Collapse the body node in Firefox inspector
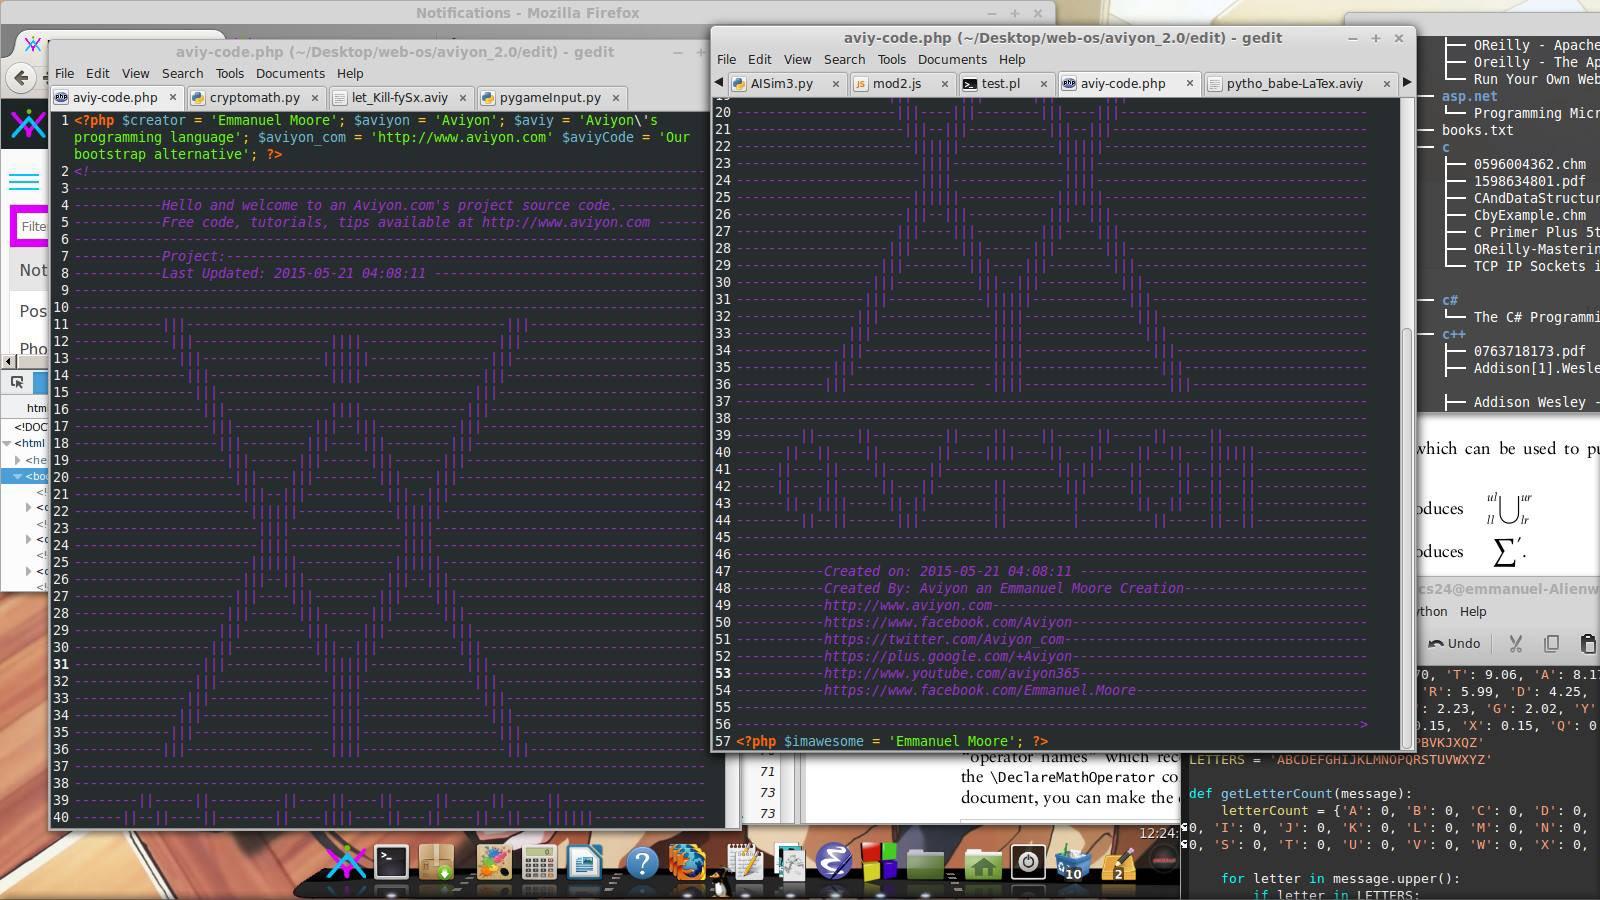The image size is (1600, 900). (x=18, y=477)
